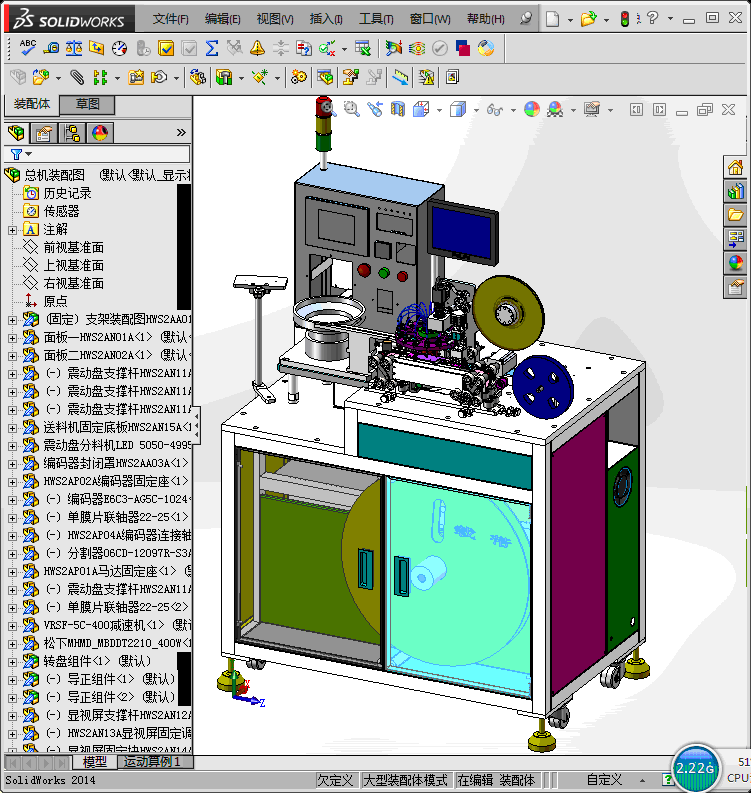751x793 pixels.
Task: Open the Compare Documents tool
Action: [303, 48]
